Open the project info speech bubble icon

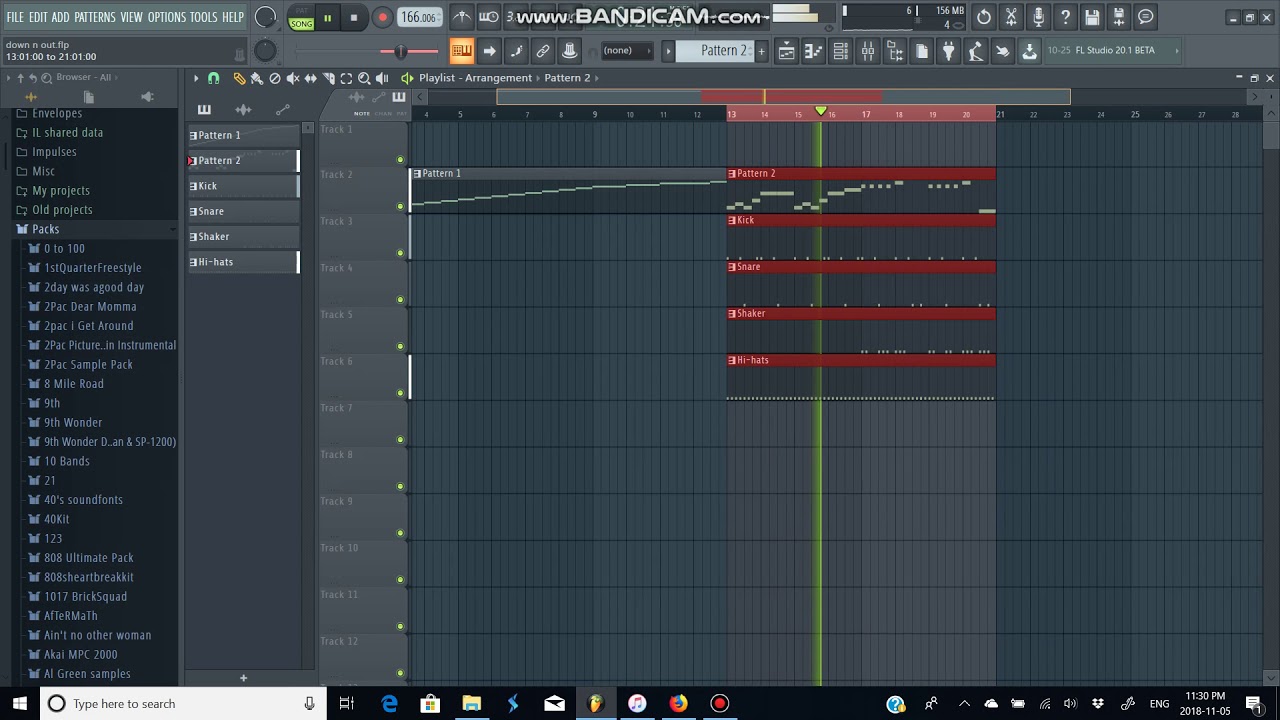click(1146, 17)
